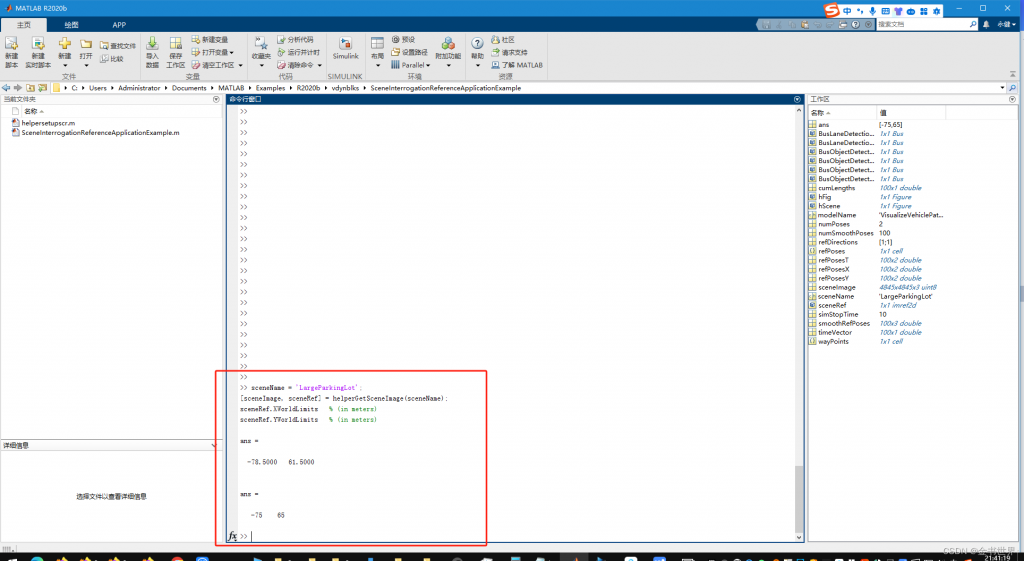The width and height of the screenshot is (1024, 561).
Task: Click the 保存工作区 (Save Workspace) icon
Action: pyautogui.click(x=176, y=52)
